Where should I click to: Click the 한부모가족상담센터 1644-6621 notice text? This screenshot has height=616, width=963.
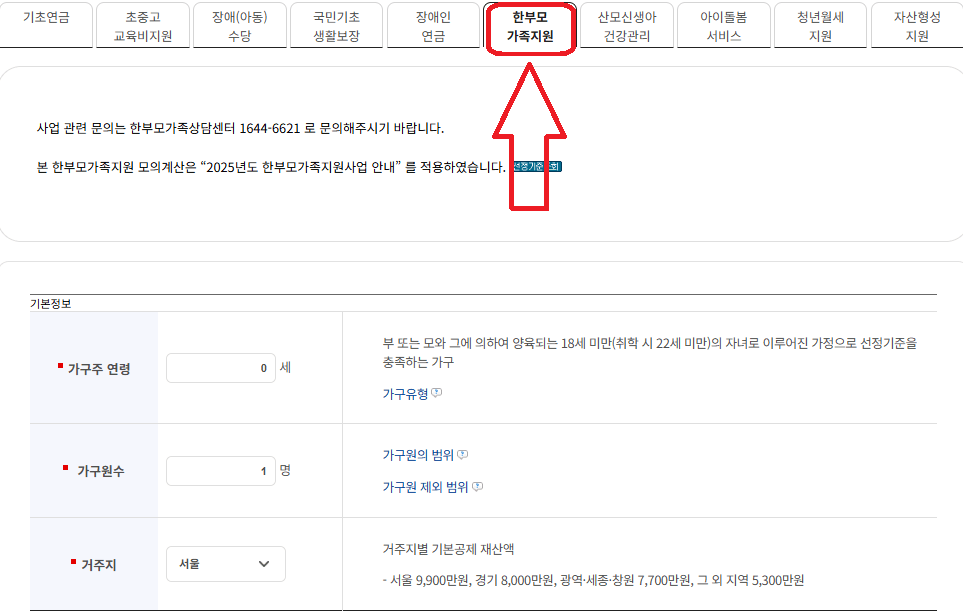240,128
